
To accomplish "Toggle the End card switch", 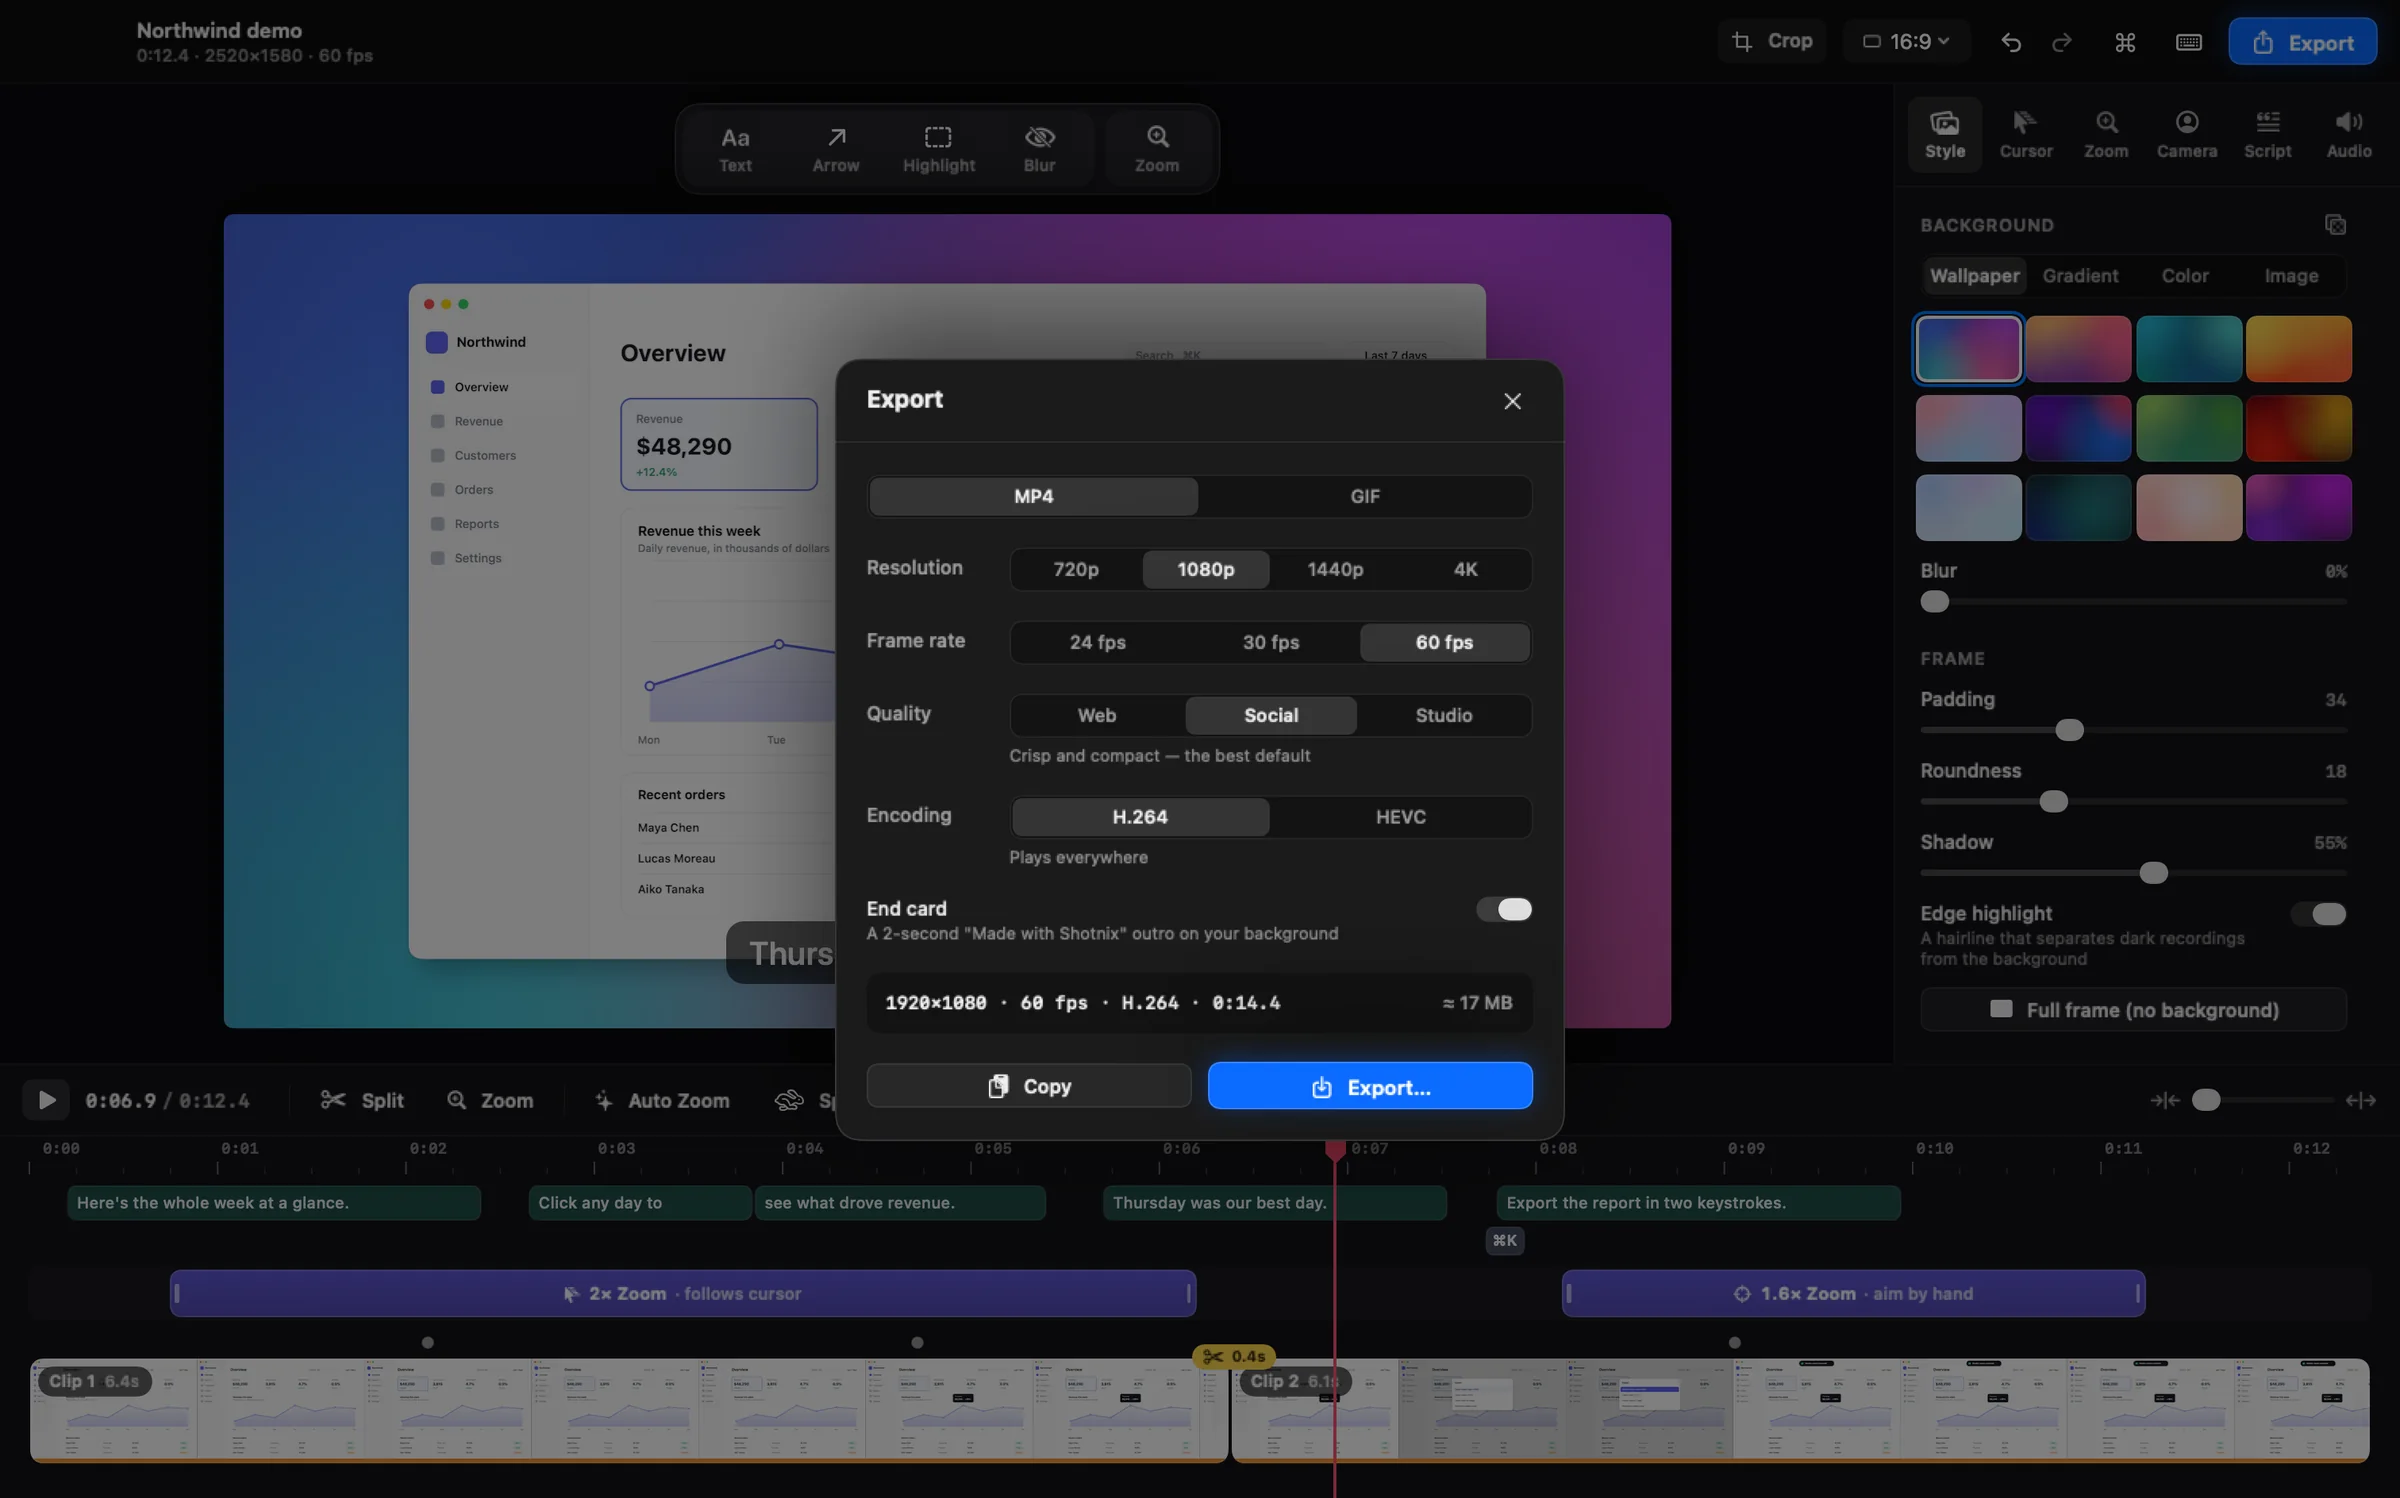I will [x=1504, y=909].
